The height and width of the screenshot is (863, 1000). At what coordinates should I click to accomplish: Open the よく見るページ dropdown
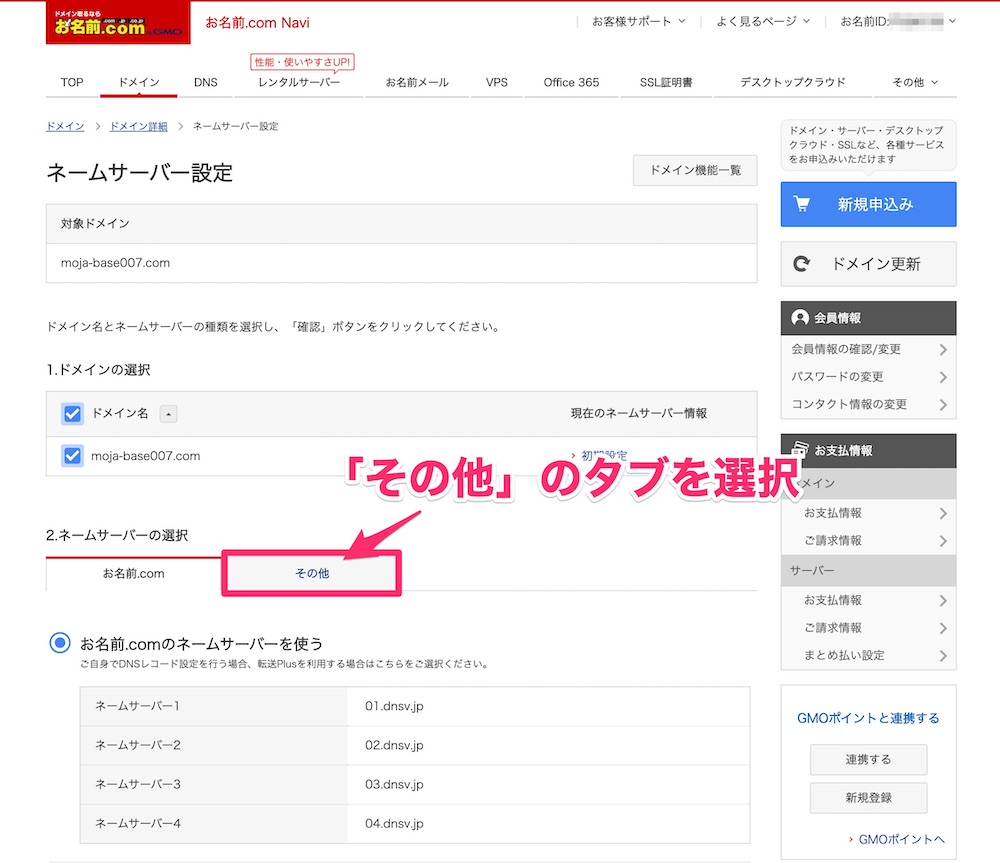pos(763,22)
